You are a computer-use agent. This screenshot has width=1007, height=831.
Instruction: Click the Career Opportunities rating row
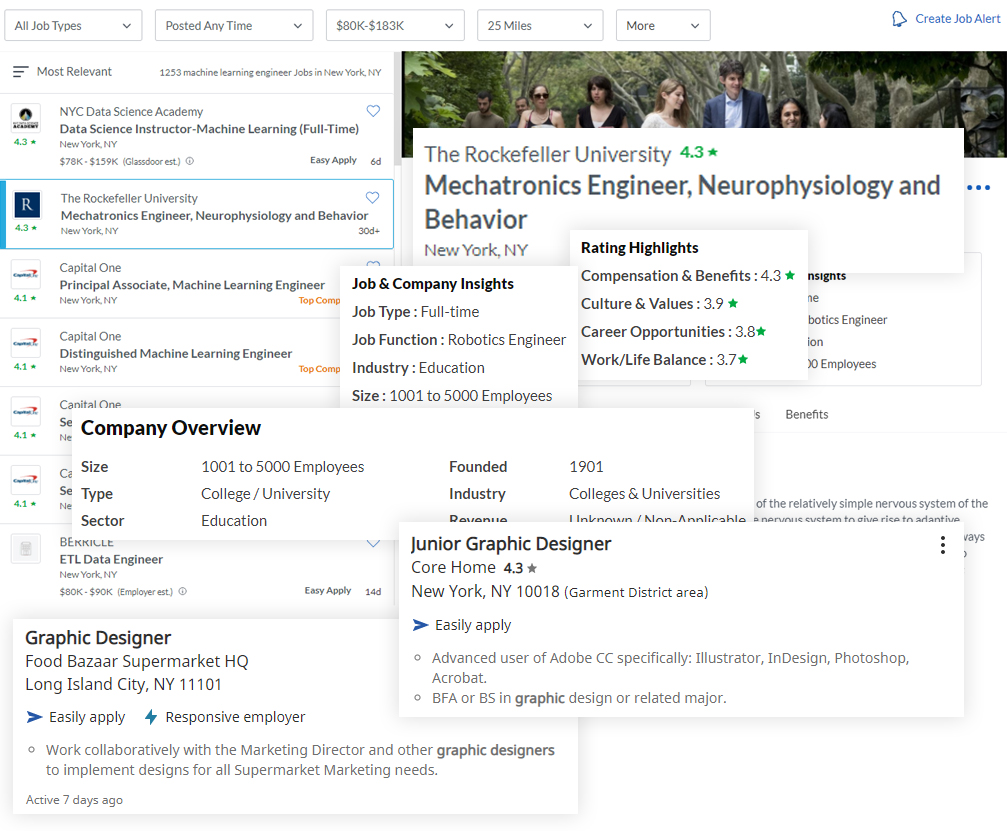pos(674,332)
